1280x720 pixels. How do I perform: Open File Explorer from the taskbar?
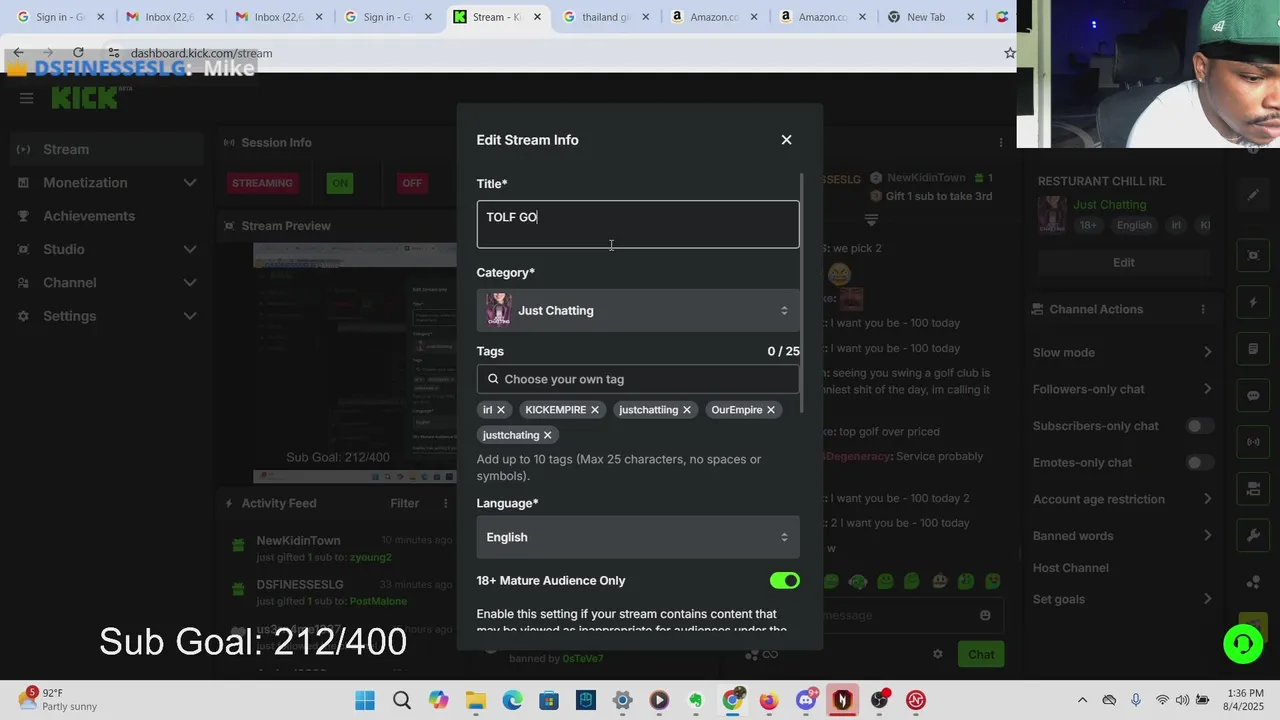click(475, 701)
